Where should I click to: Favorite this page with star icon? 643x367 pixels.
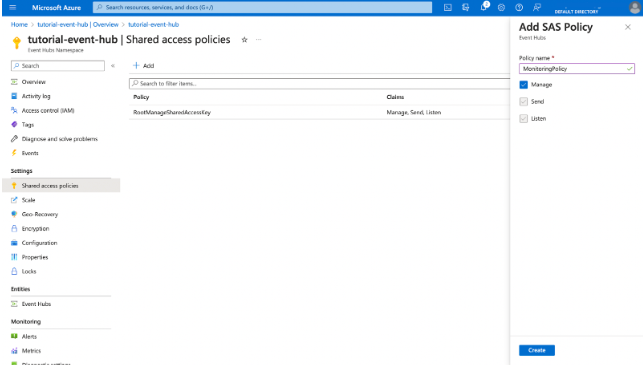[244, 40]
